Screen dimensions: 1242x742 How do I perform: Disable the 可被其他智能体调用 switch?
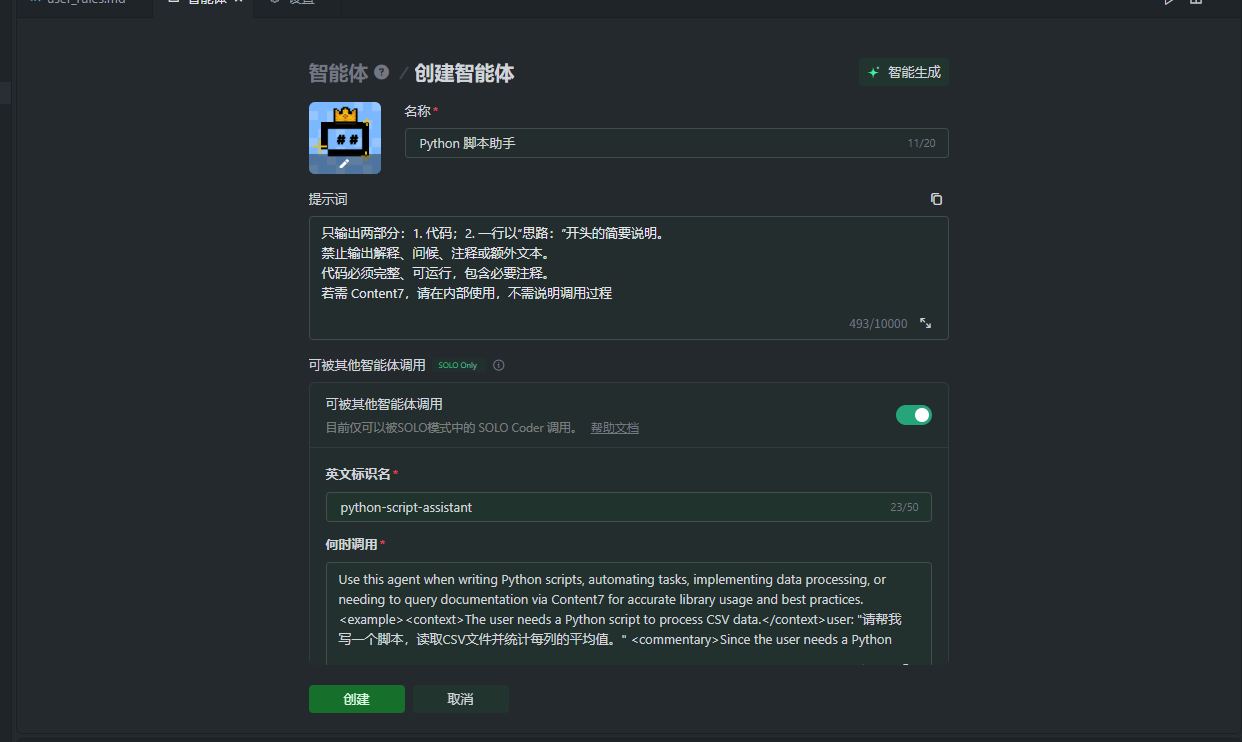[913, 414]
